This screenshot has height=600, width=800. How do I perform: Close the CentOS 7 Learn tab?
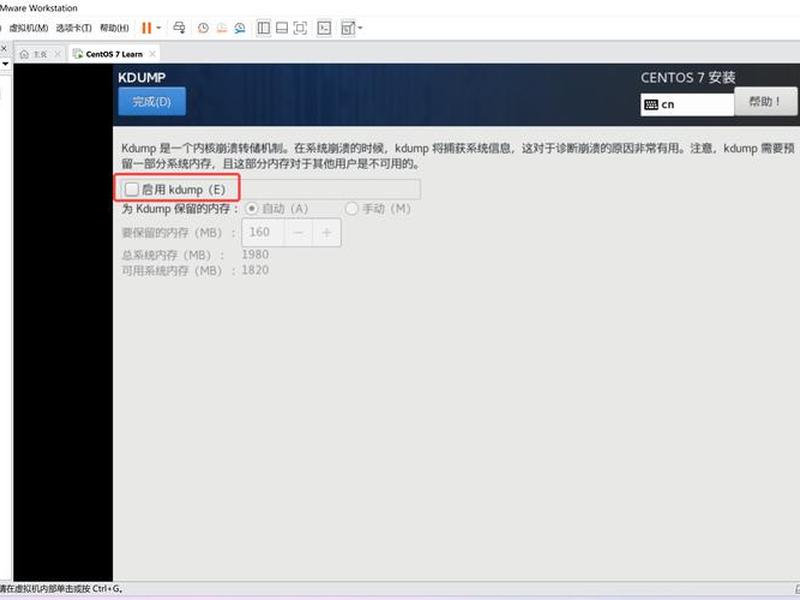[x=152, y=54]
